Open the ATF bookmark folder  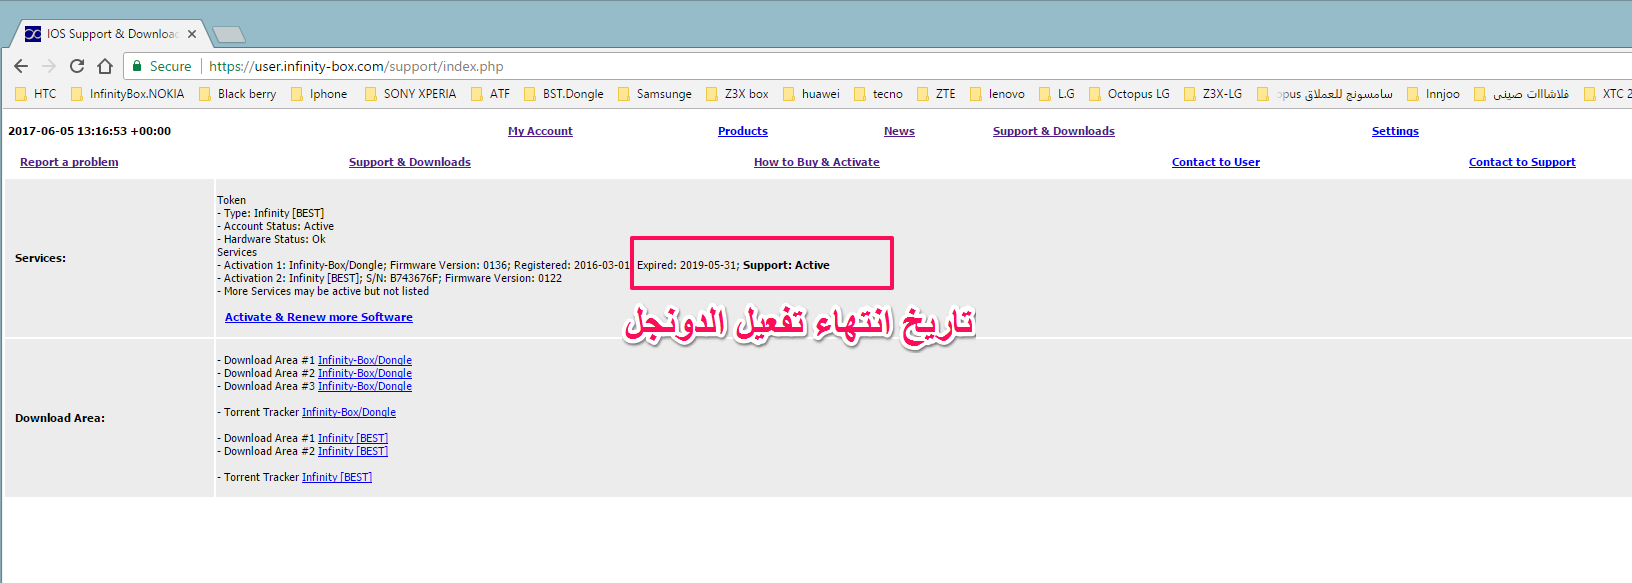[x=491, y=94]
